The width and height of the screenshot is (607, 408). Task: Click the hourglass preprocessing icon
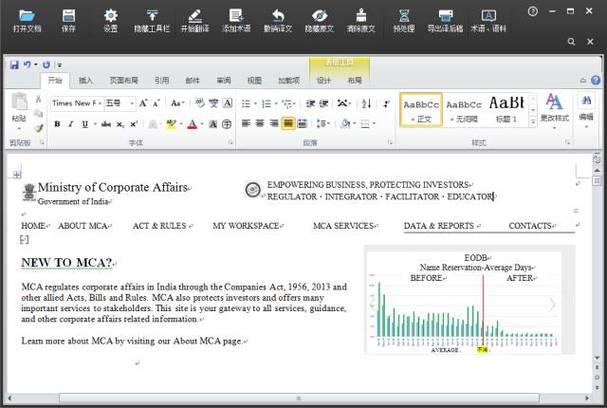point(404,16)
